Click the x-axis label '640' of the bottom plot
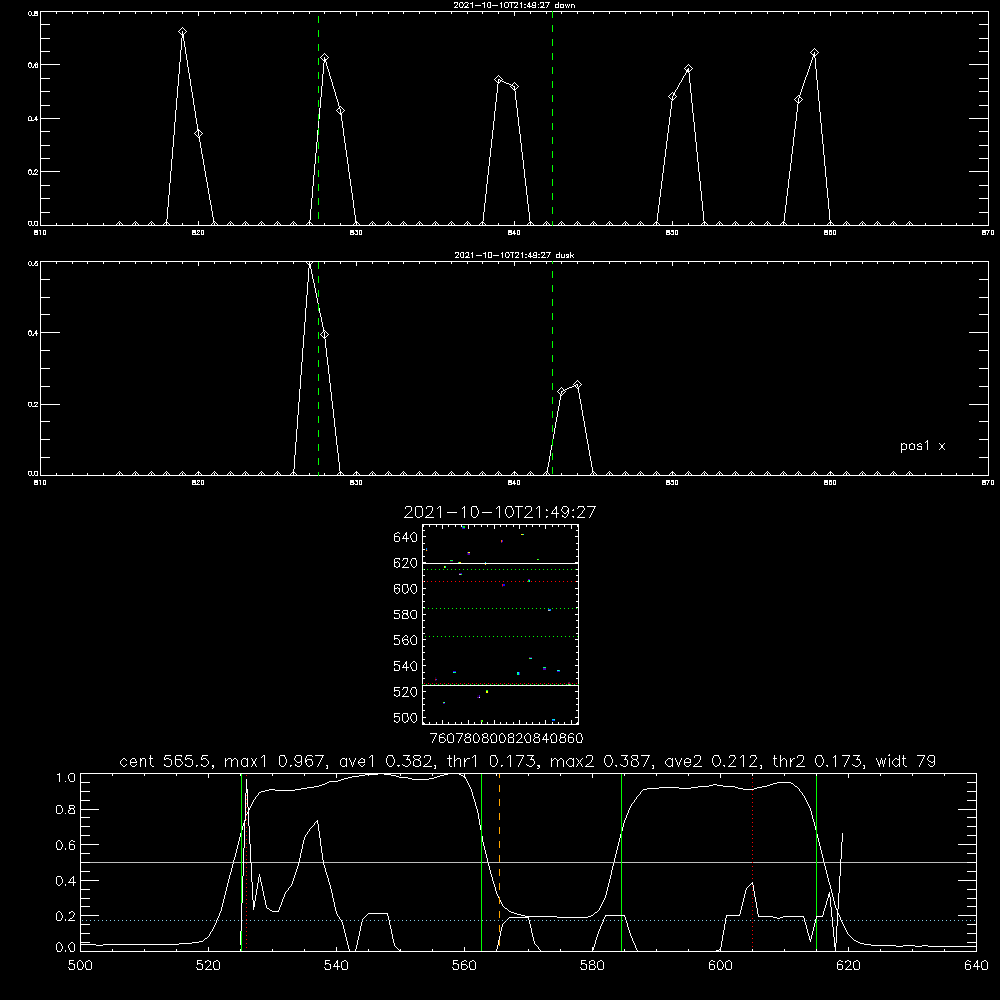This screenshot has height=1000, width=1000. [x=976, y=966]
